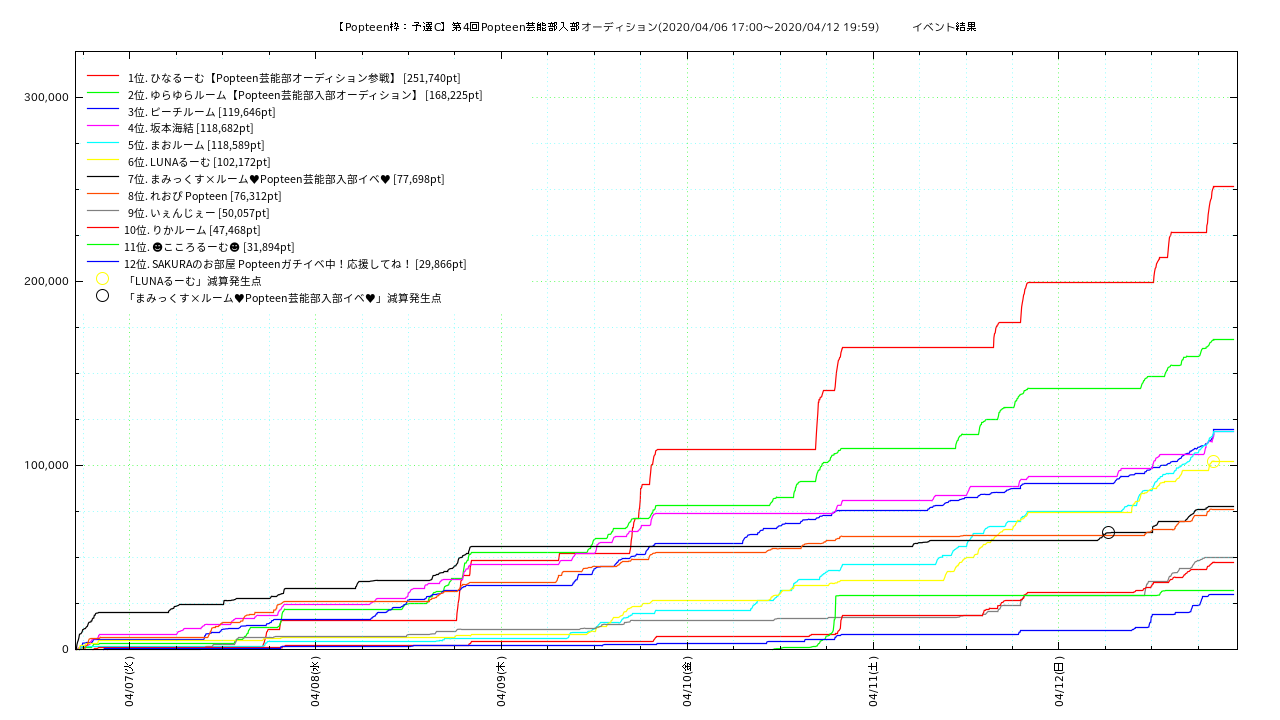Click the 「LUNAるーむ」減算発生点 legend text
The image size is (1280, 720).
pyautogui.click(x=194, y=281)
